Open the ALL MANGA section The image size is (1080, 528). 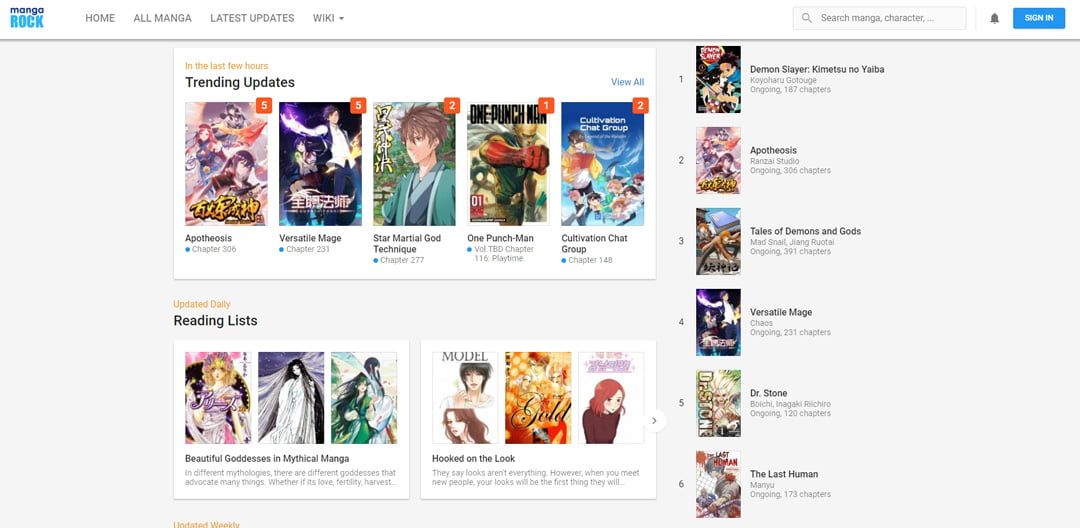pos(163,18)
